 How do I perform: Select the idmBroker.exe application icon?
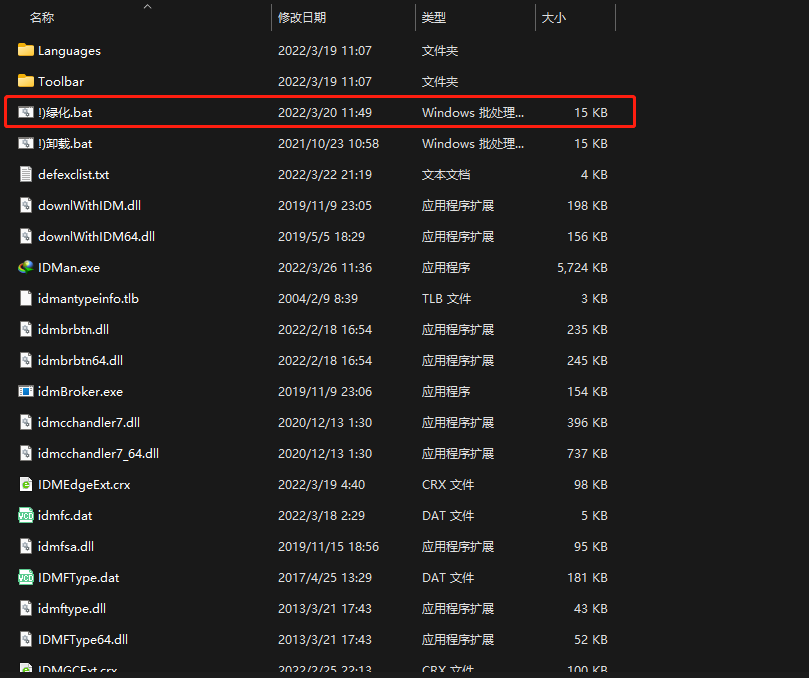click(x=26, y=391)
